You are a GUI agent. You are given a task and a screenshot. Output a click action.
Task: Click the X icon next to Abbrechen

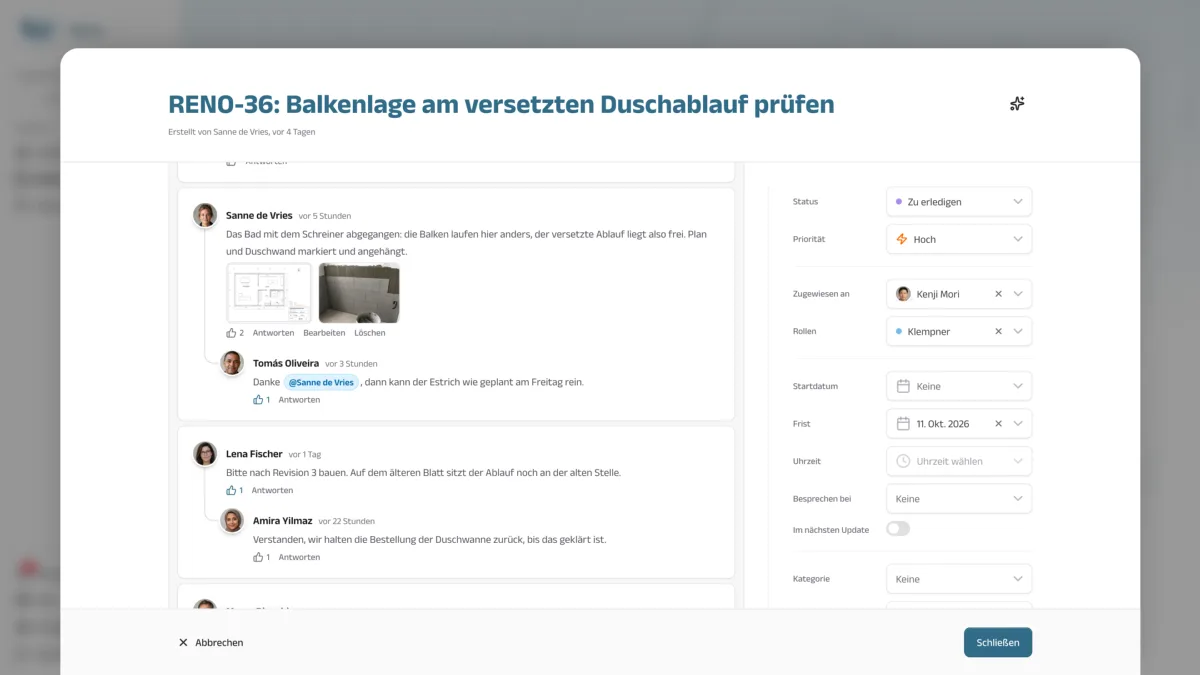[x=183, y=642]
